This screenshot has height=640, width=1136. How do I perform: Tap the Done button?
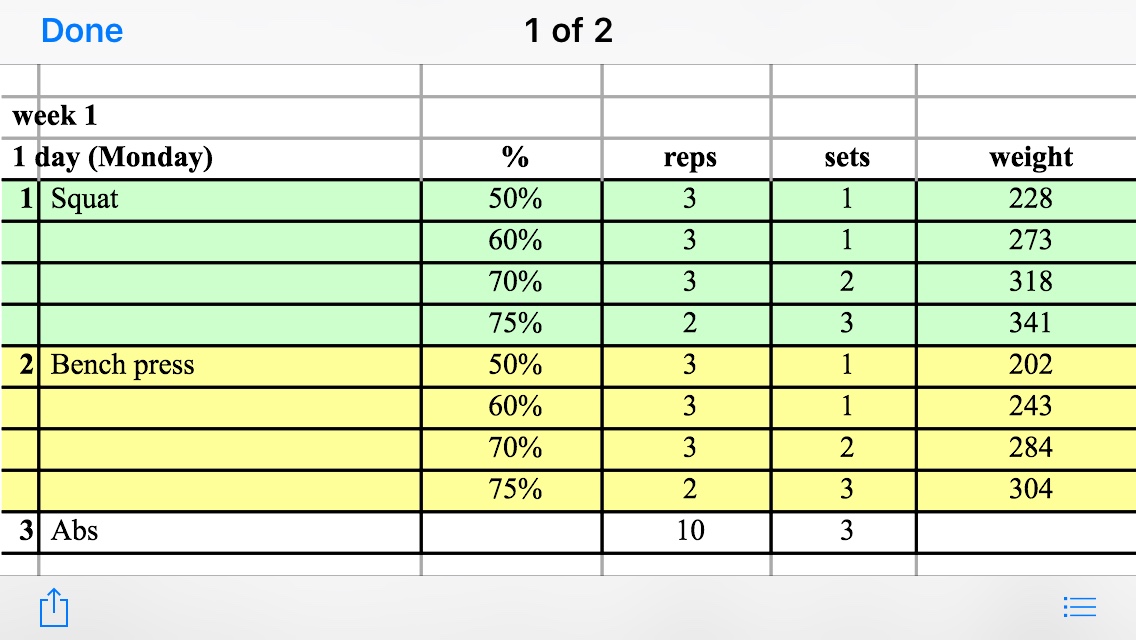[82, 31]
